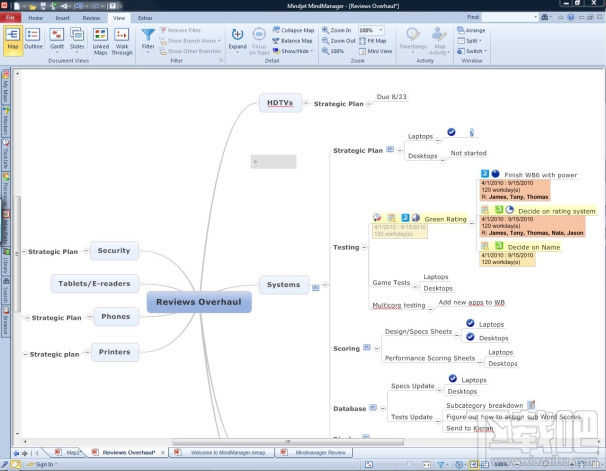Click Arrange windows
This screenshot has width=606, height=471.
tap(471, 30)
